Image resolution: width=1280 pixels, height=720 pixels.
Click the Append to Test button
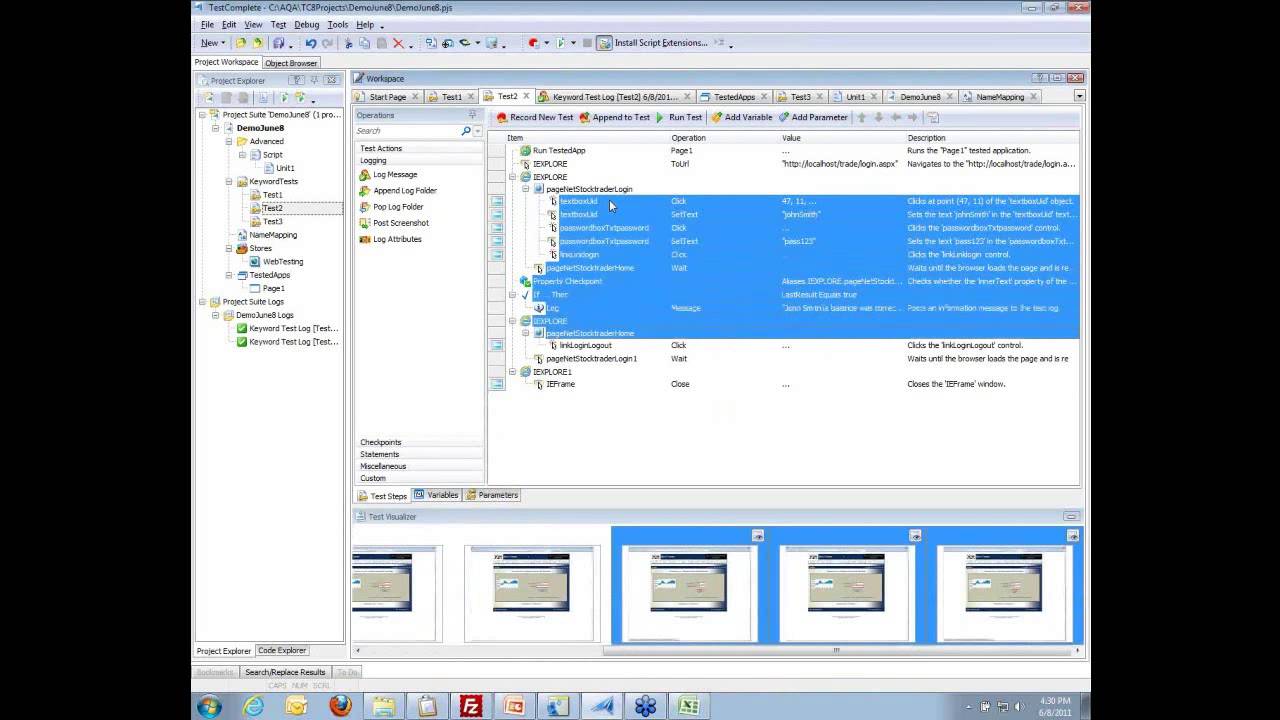pyautogui.click(x=614, y=117)
